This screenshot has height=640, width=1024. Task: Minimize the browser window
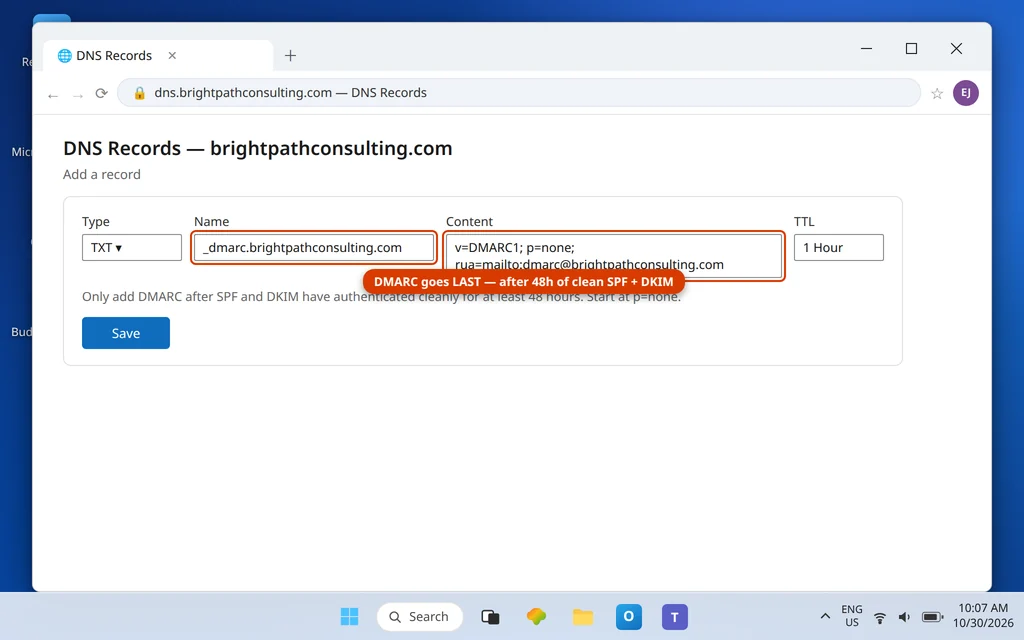pyautogui.click(x=866, y=48)
